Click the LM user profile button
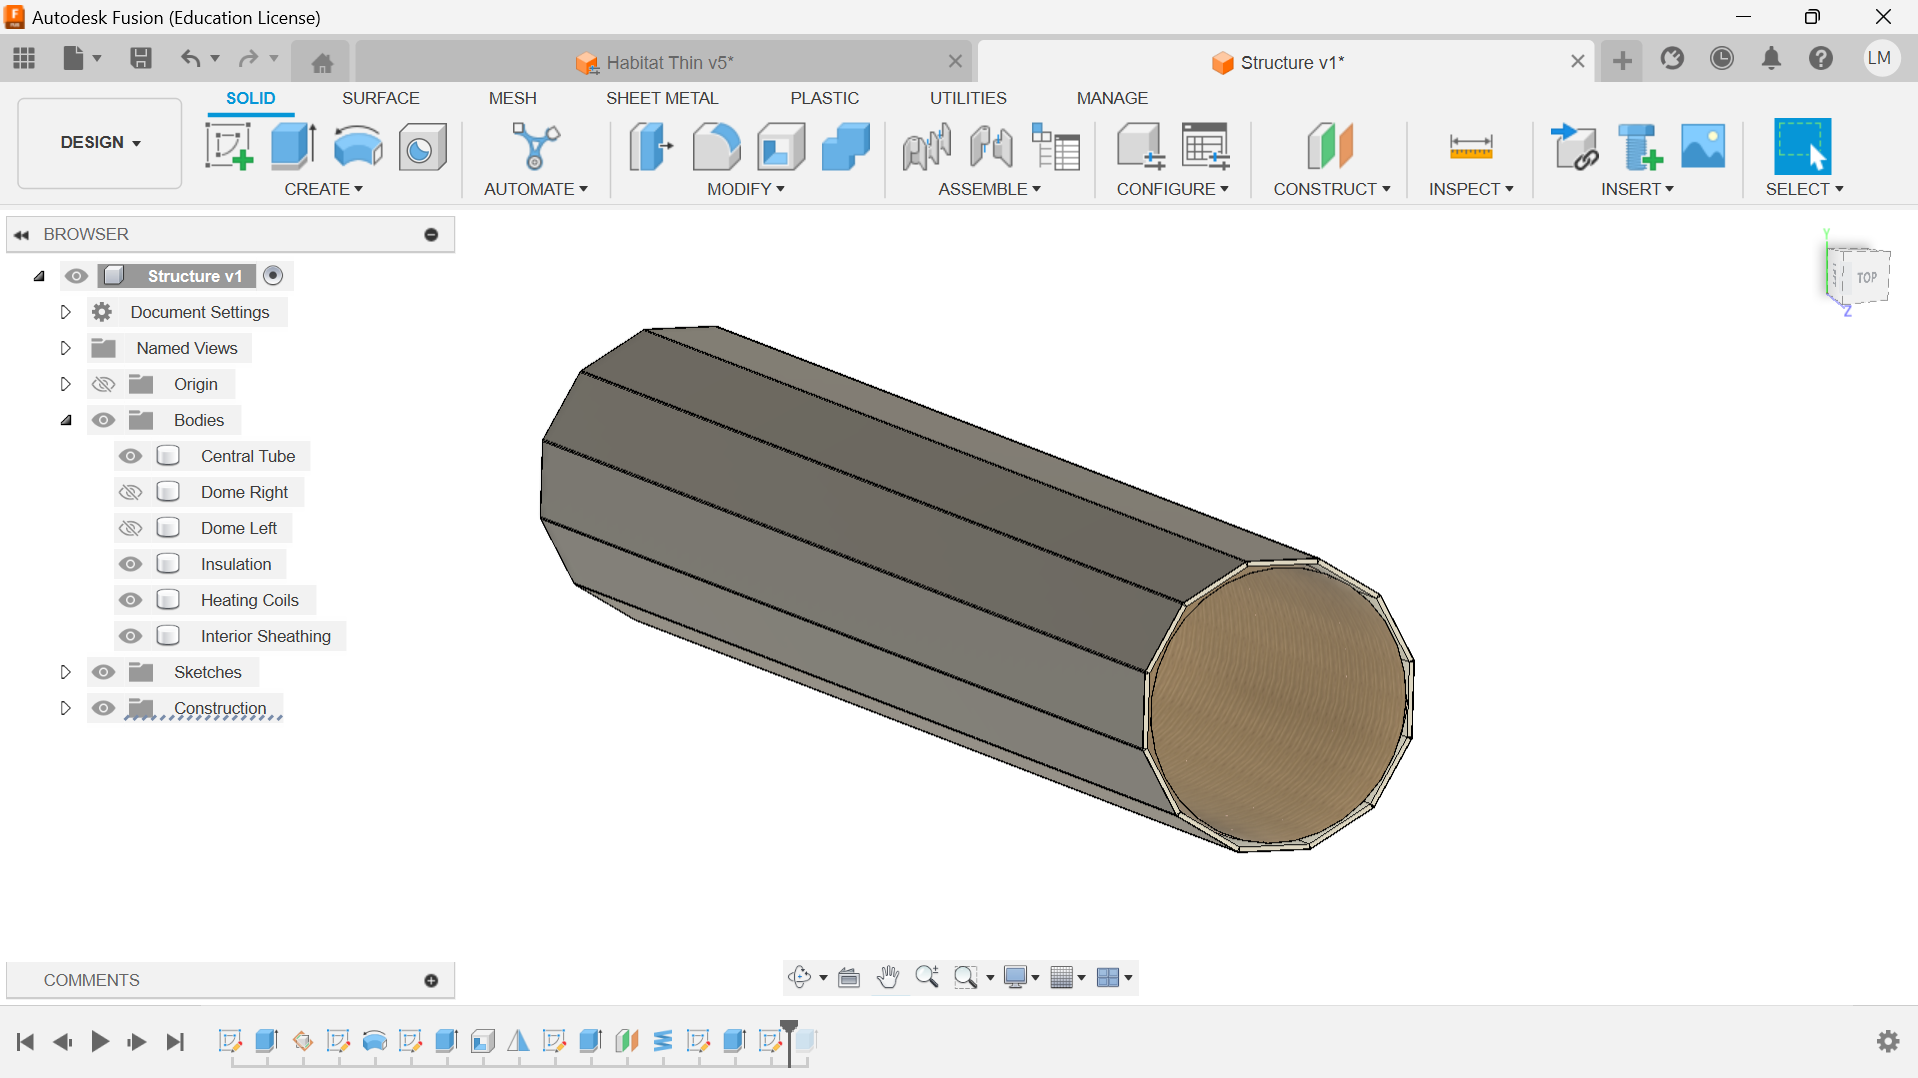 tap(1880, 58)
